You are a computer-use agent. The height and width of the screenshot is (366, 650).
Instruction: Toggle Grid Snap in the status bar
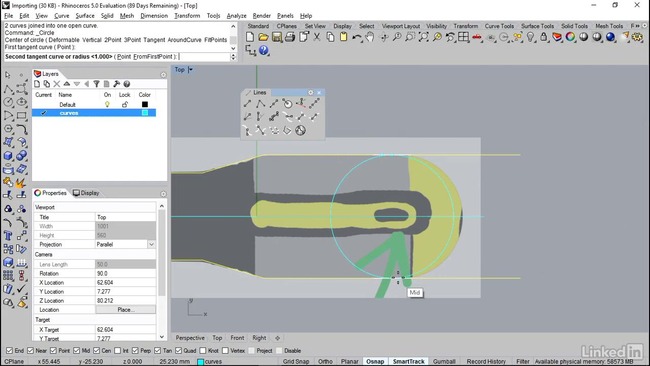(296, 361)
